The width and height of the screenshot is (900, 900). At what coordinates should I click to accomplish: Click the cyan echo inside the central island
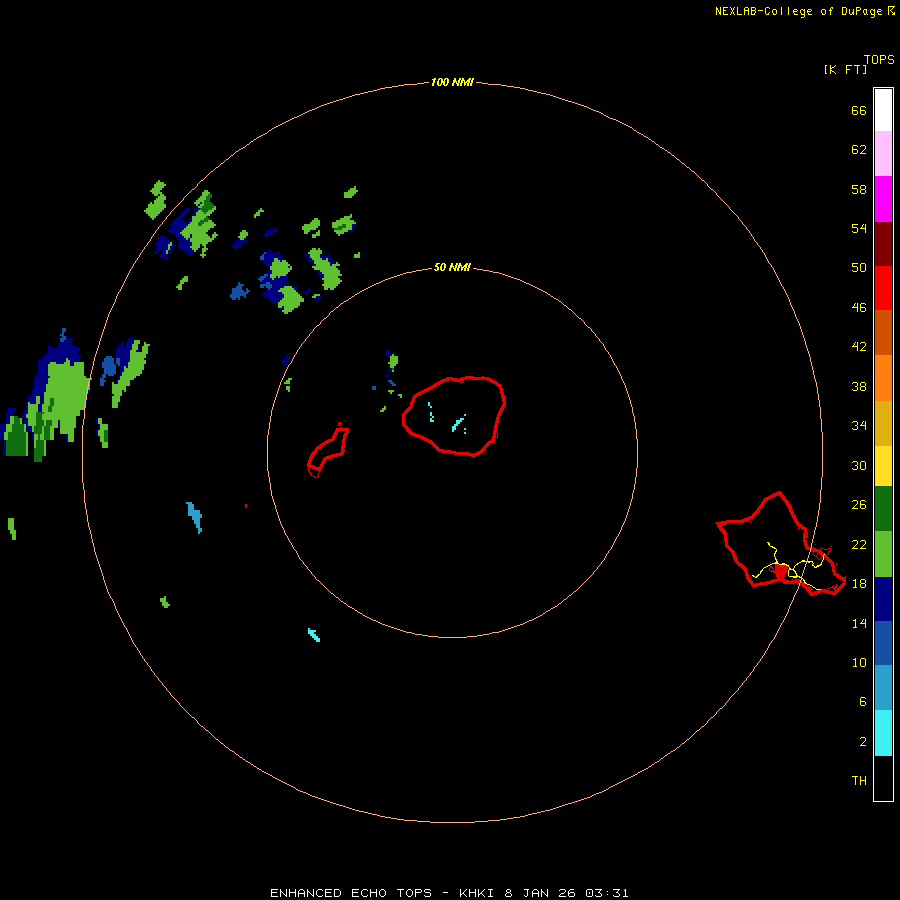pyautogui.click(x=459, y=424)
